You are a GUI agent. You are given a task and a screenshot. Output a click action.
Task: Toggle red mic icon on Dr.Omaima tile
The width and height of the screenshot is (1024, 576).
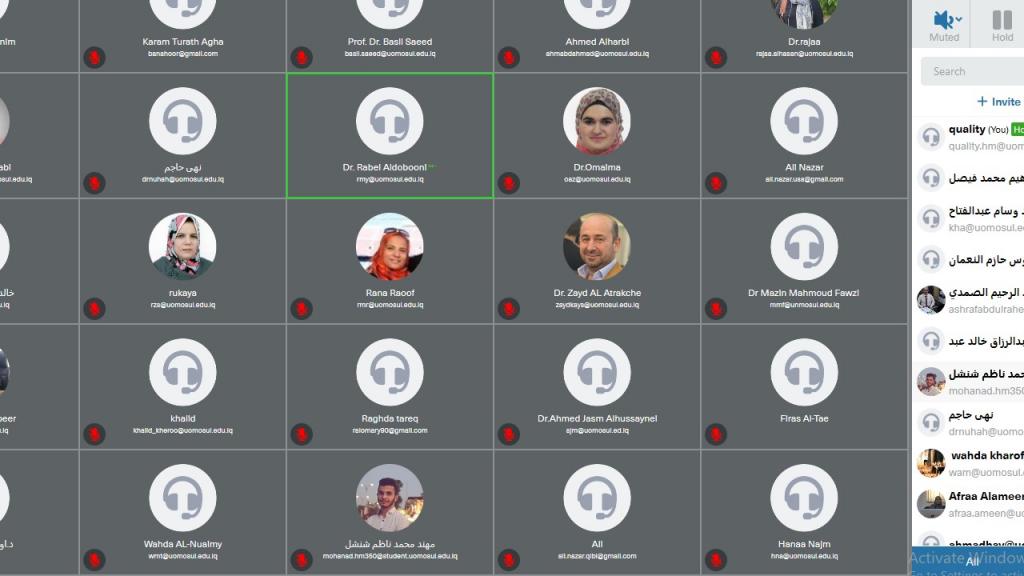[508, 183]
